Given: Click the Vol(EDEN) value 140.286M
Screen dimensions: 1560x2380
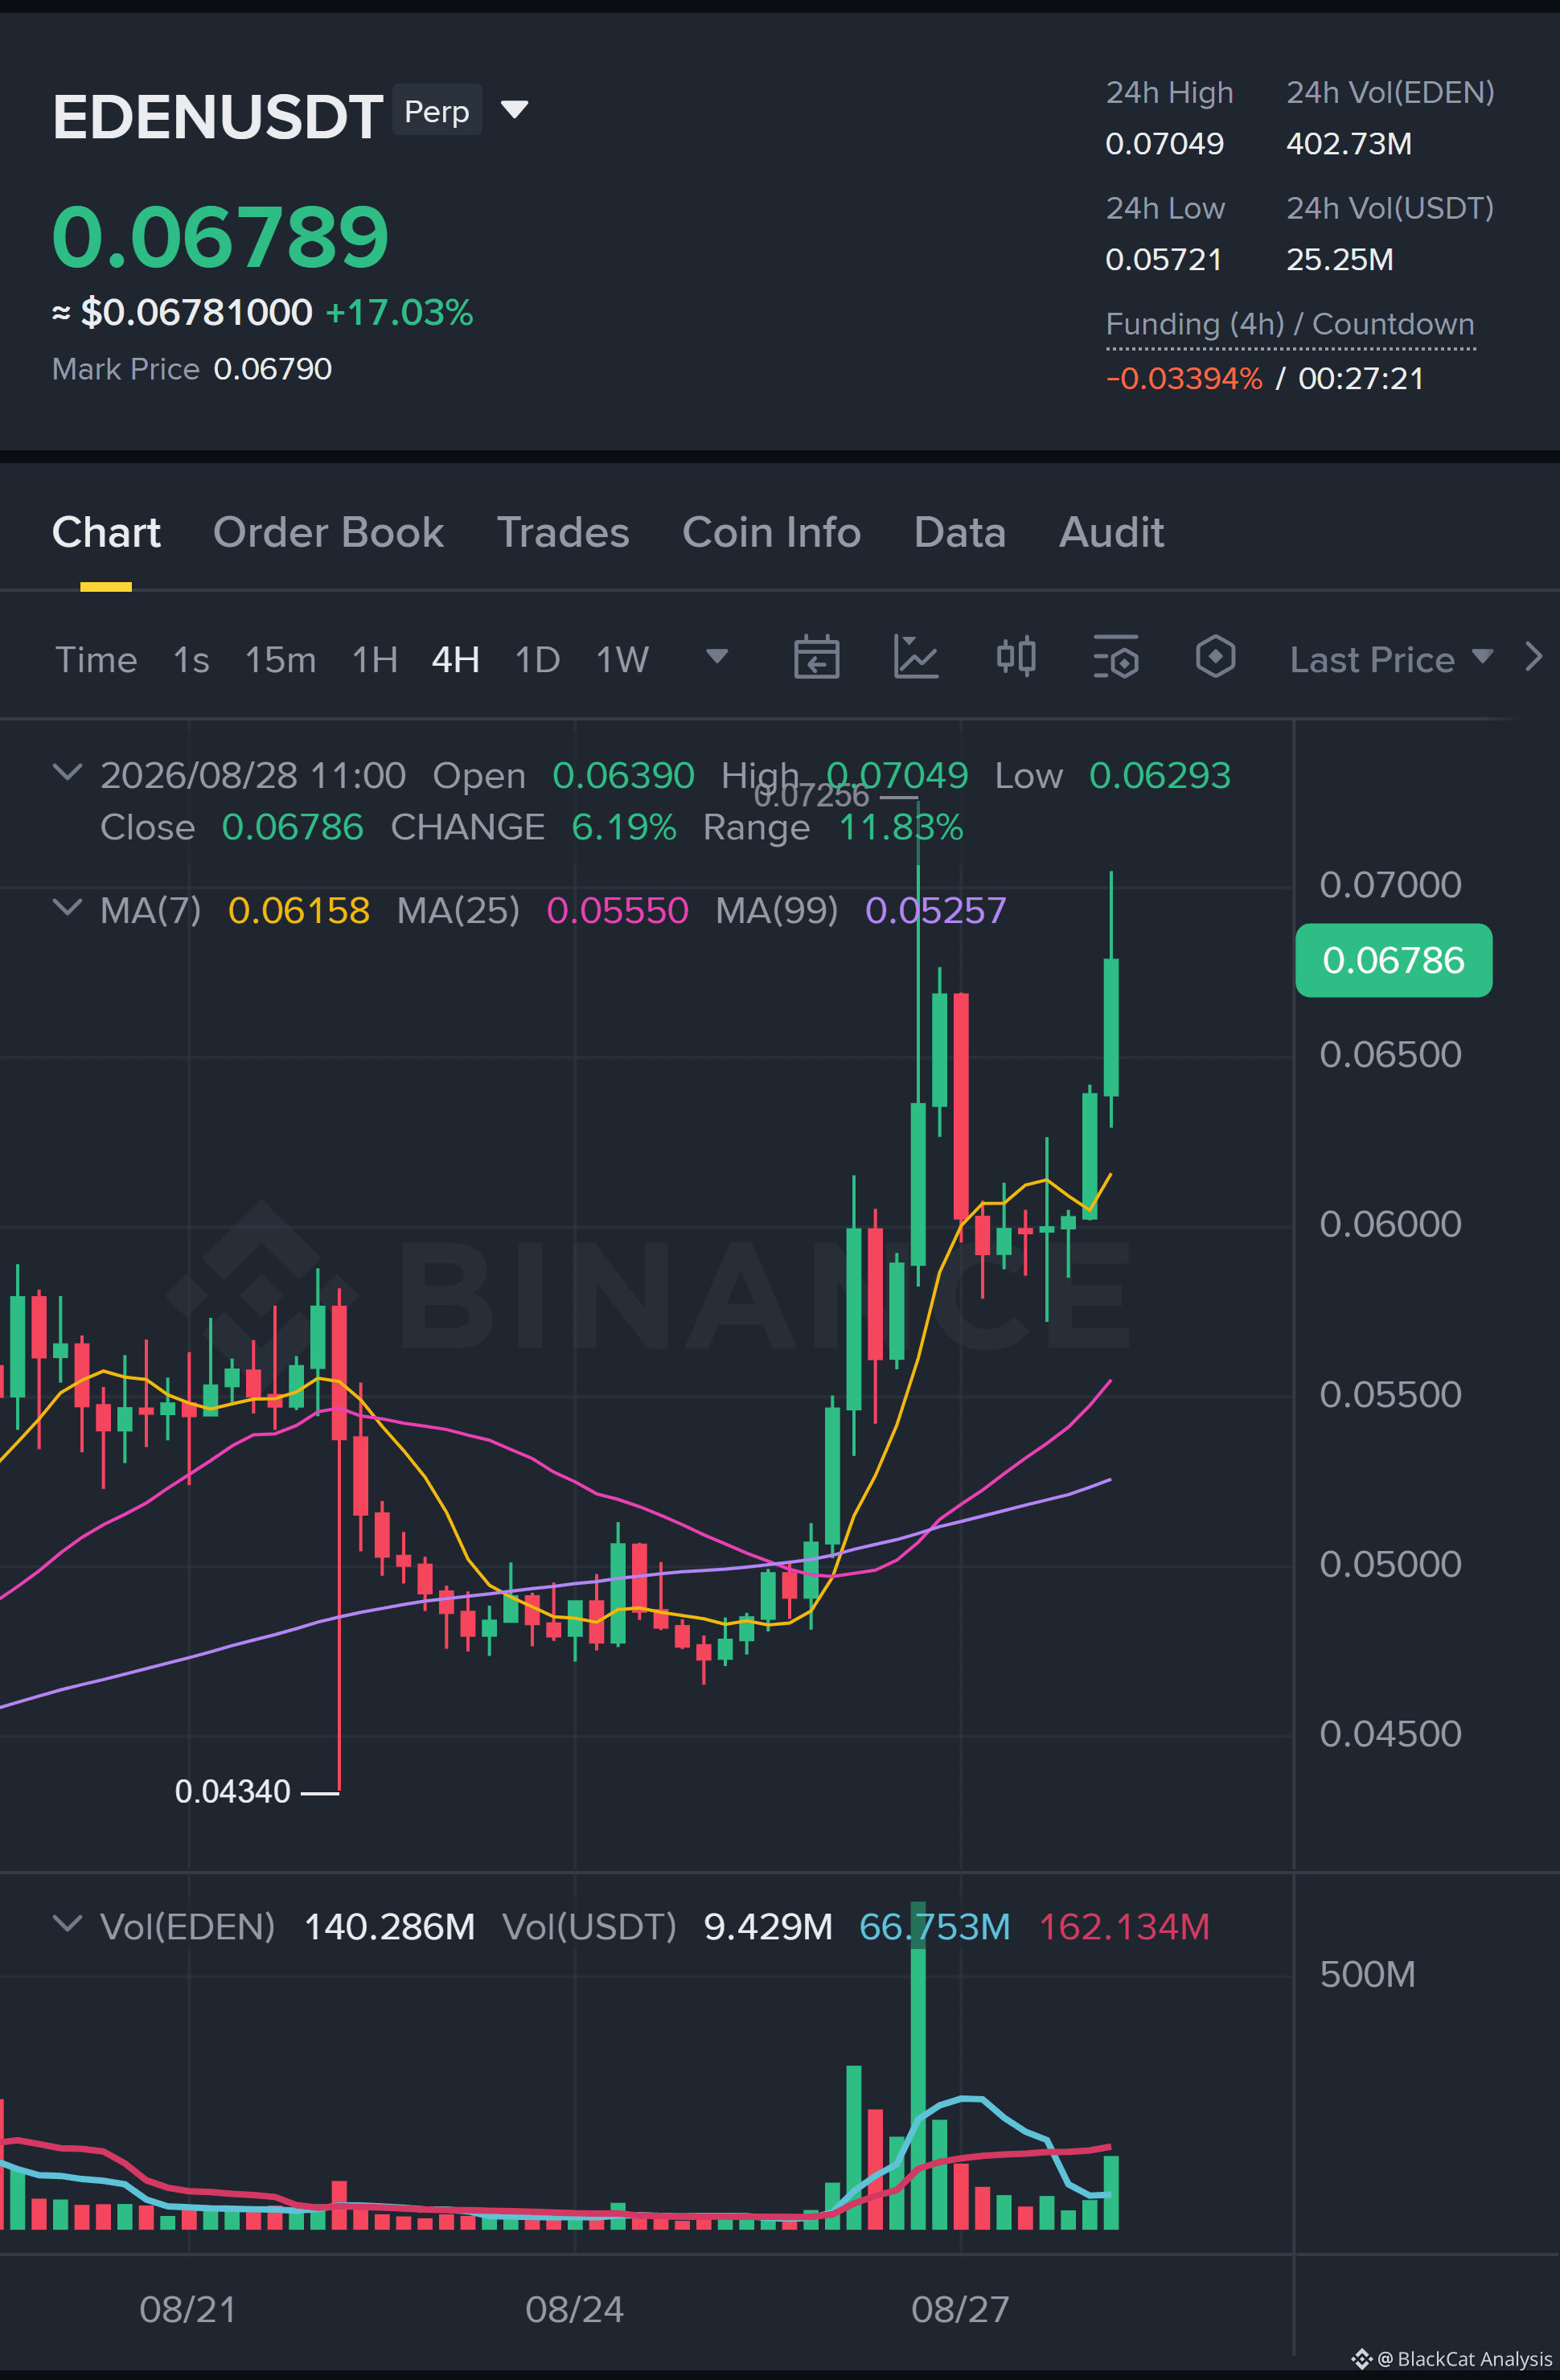Looking at the screenshot, I should click(x=389, y=1927).
